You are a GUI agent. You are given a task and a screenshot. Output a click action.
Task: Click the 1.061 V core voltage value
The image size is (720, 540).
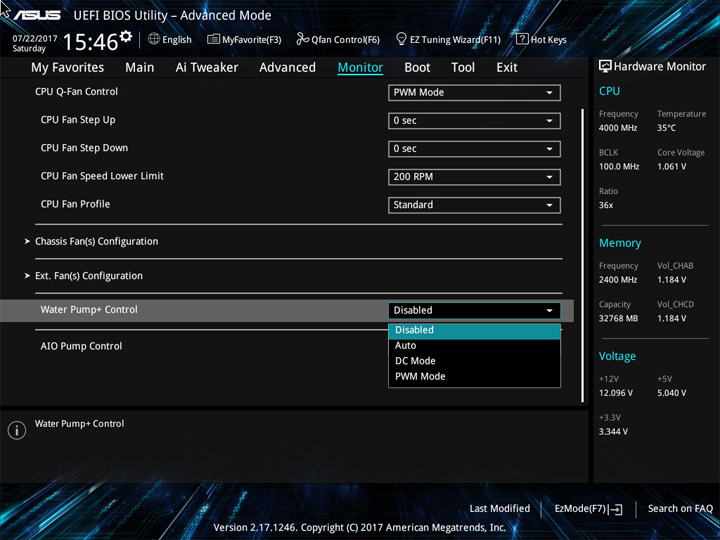(671, 167)
